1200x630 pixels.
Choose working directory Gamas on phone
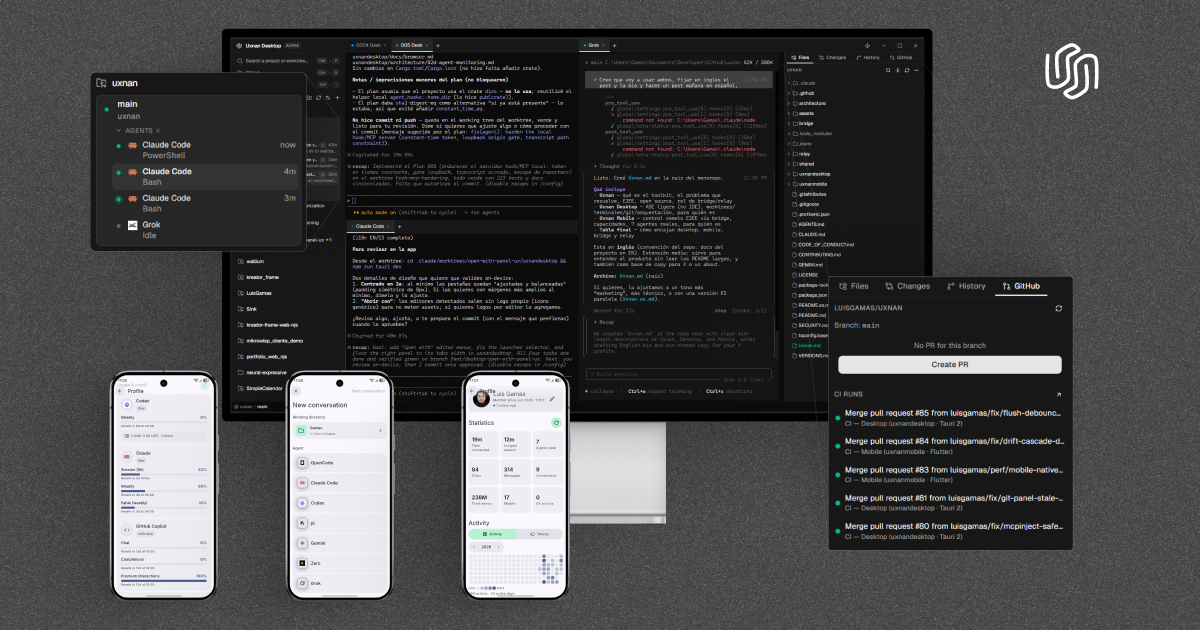pos(340,430)
